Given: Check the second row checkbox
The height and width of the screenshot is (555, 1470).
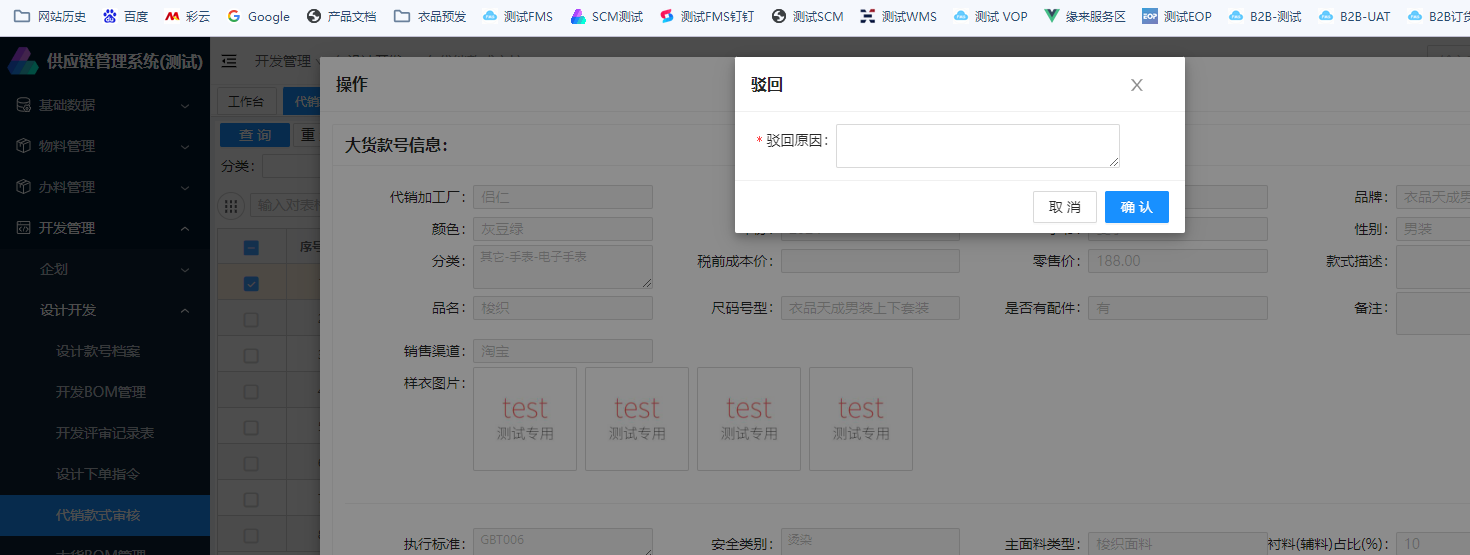Looking at the screenshot, I should pyautogui.click(x=252, y=320).
